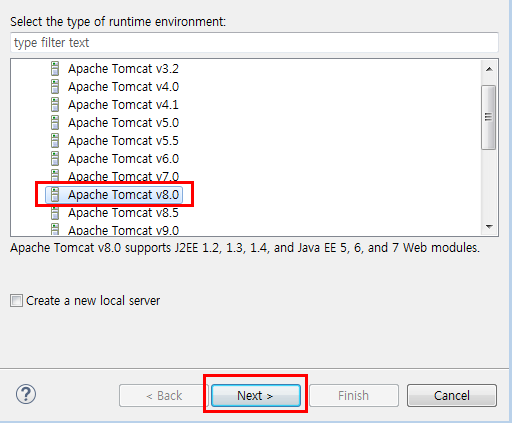Image resolution: width=512 pixels, height=423 pixels.
Task: Enable Create a new local server checkbox
Action: 16,300
